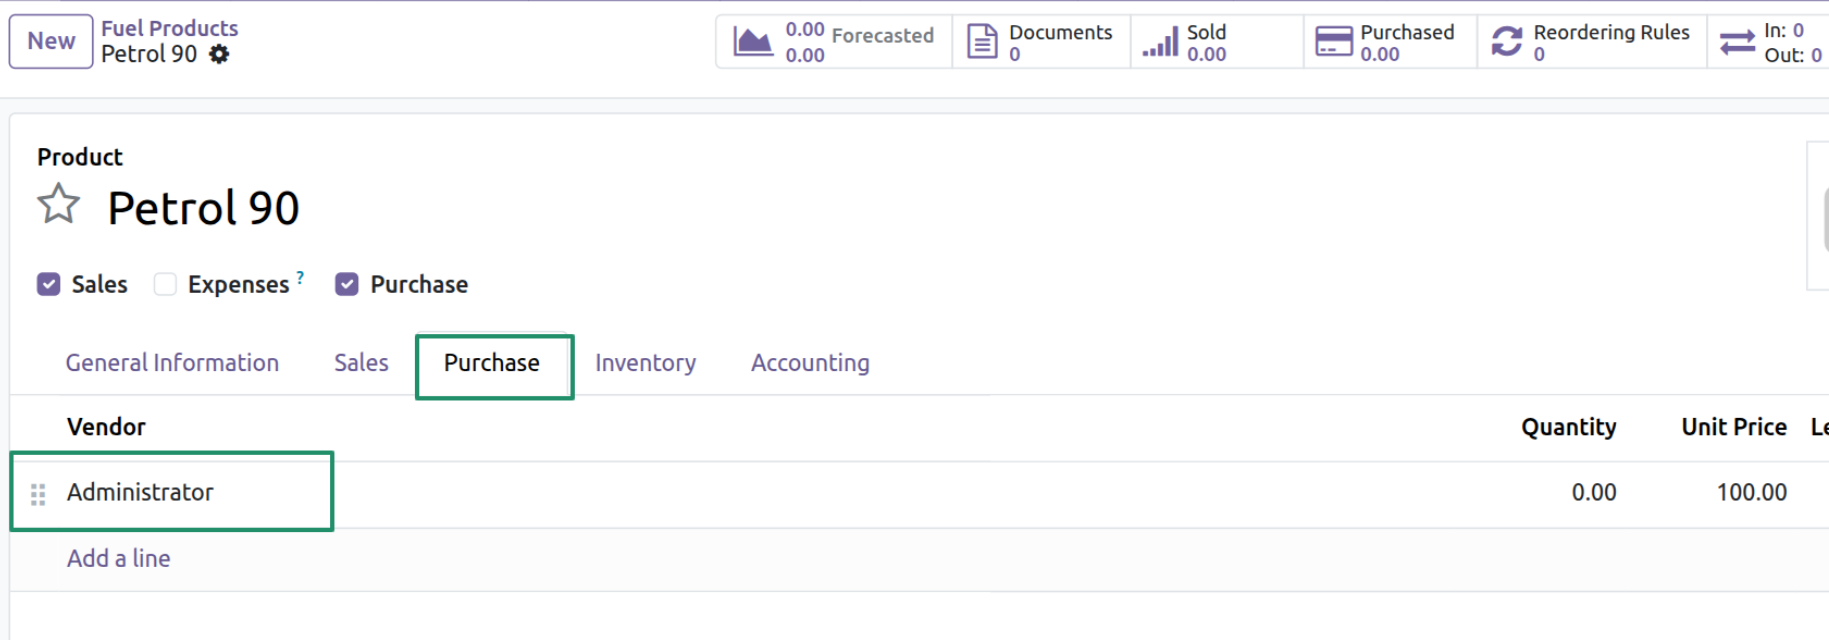Show the Expenses help question mark tooltip
This screenshot has height=640, width=1829.
[300, 277]
